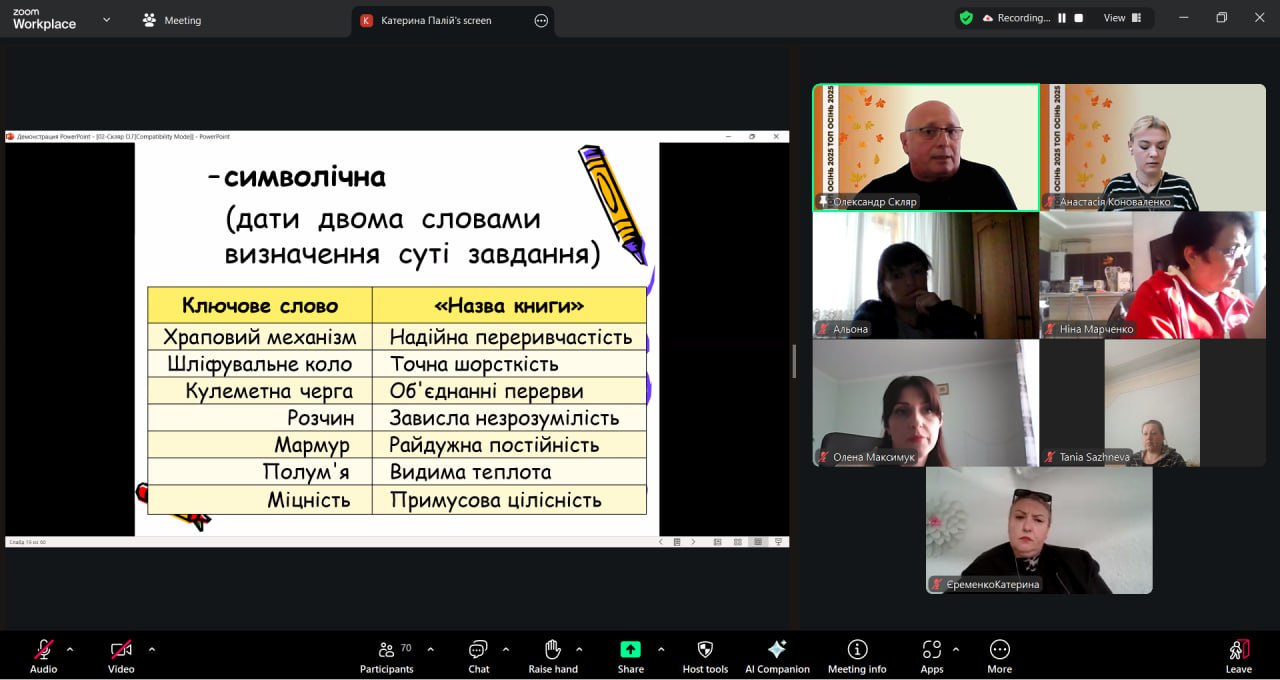1280x680 pixels.
Task: Click the Zoom Workplace logo
Action: tap(44, 19)
